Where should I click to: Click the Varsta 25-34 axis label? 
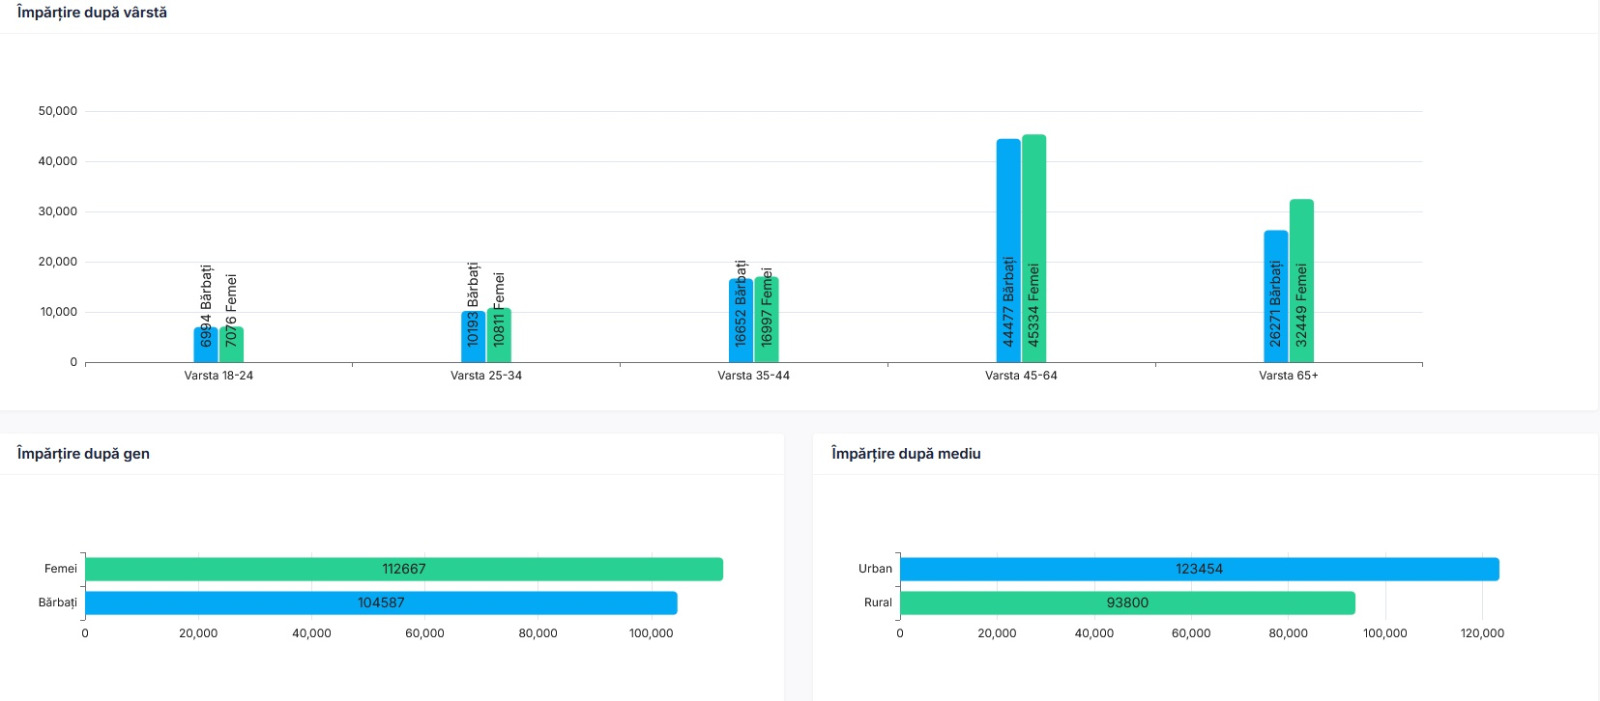coord(486,376)
